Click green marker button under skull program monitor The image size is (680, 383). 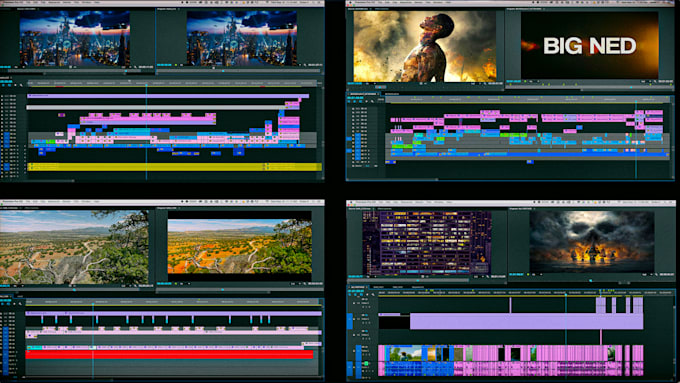click(528, 274)
